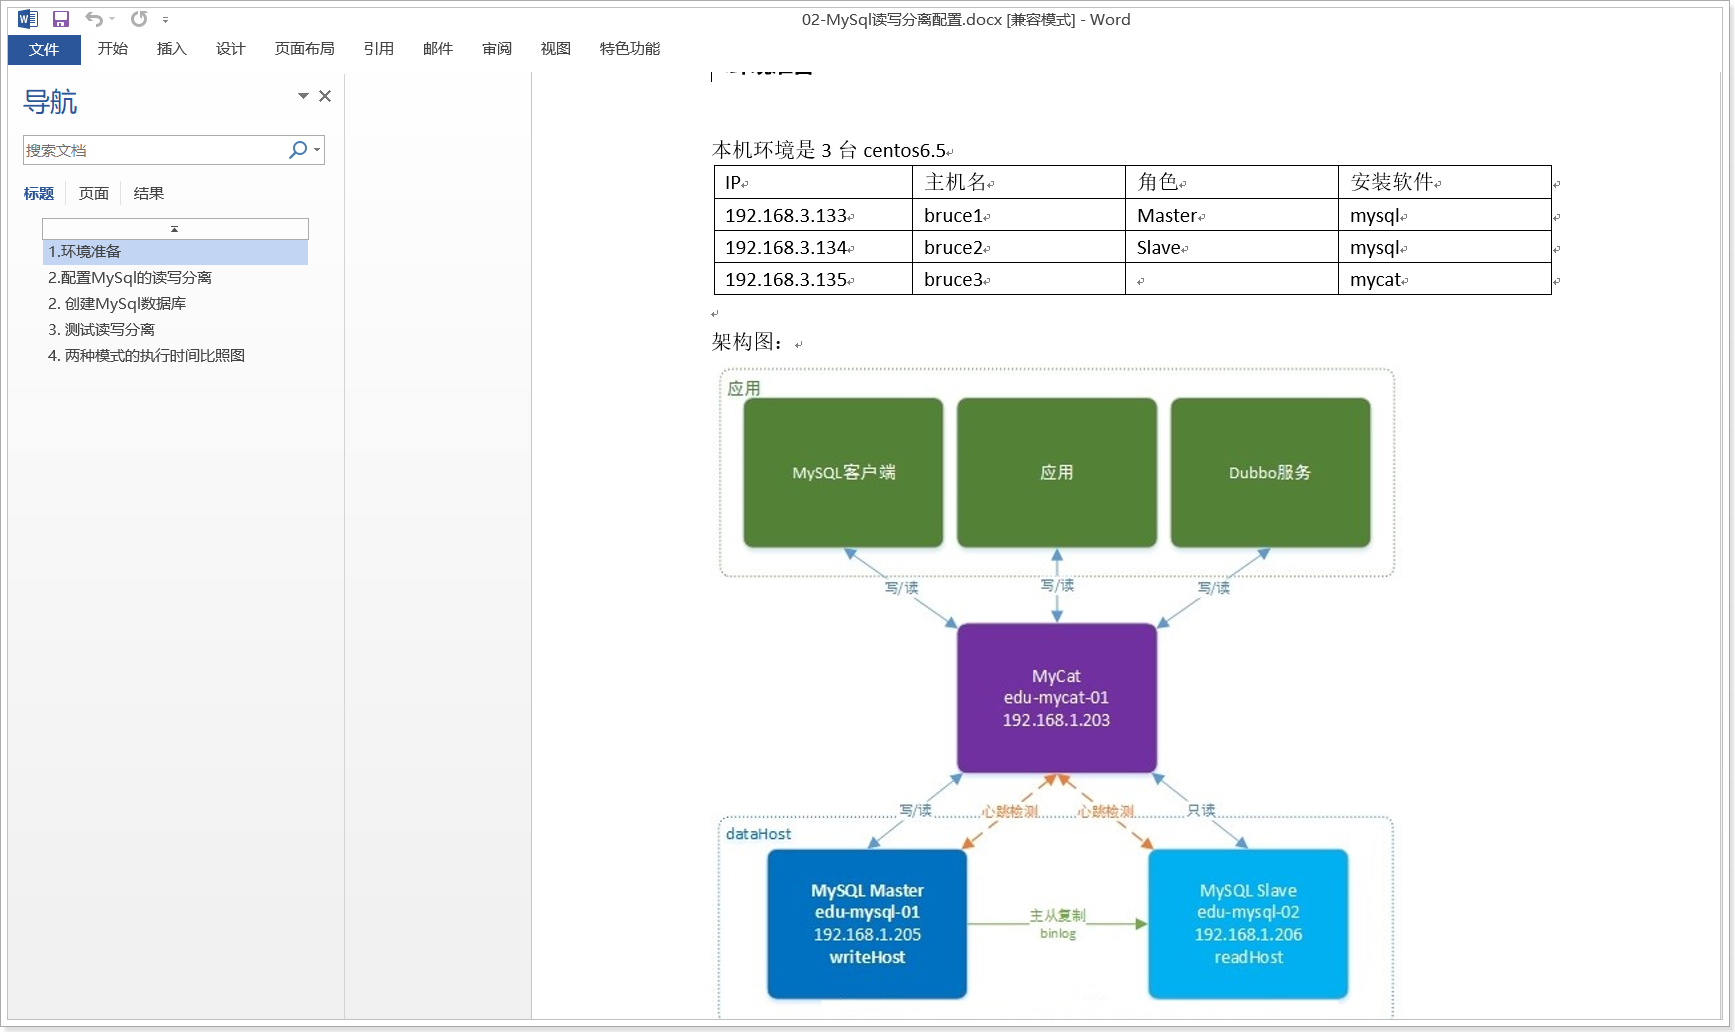Click the mycat software cell
This screenshot has width=1735, height=1032.
[x=1445, y=279]
